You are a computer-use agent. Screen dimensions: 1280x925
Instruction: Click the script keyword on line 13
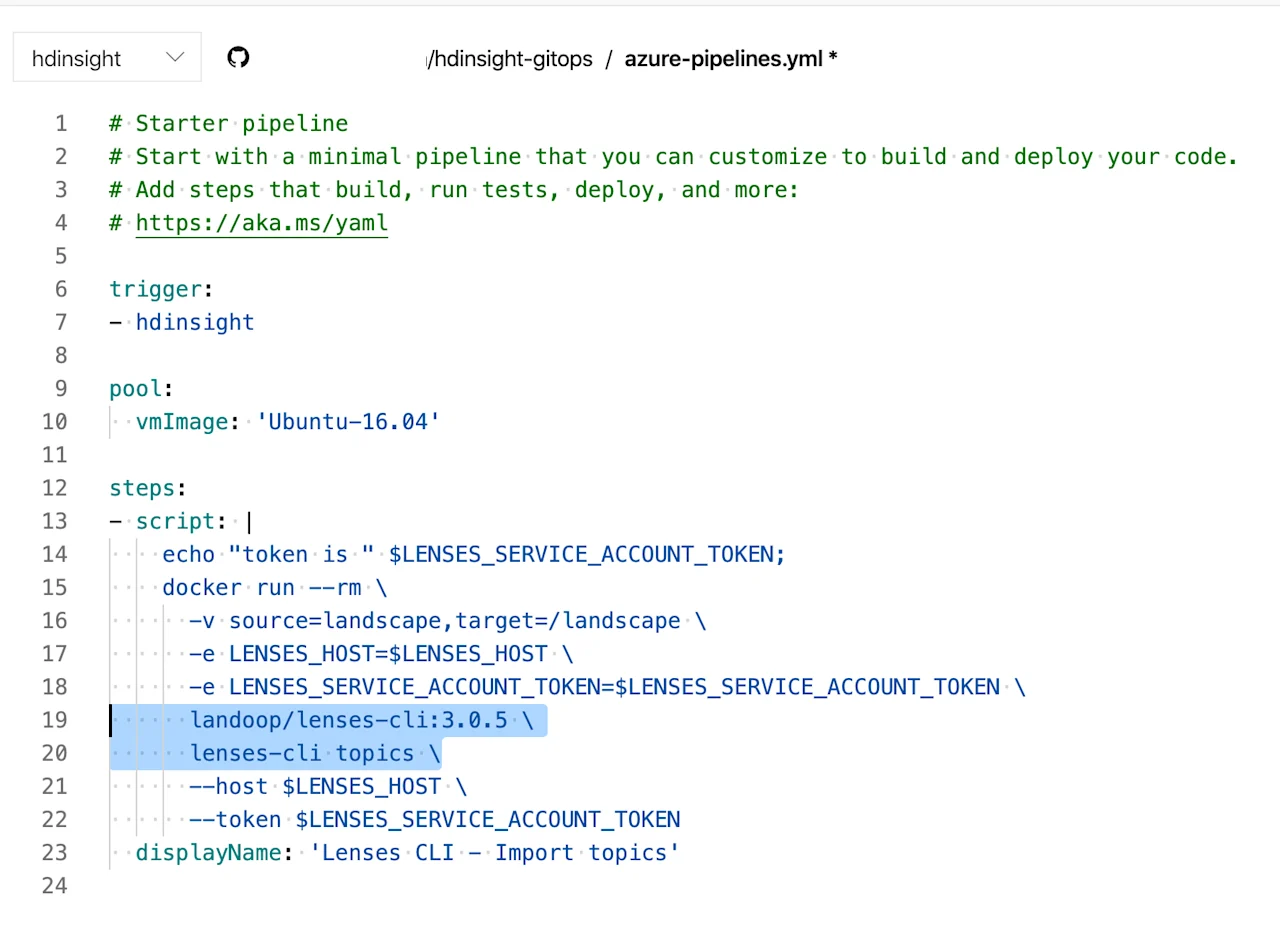[175, 521]
